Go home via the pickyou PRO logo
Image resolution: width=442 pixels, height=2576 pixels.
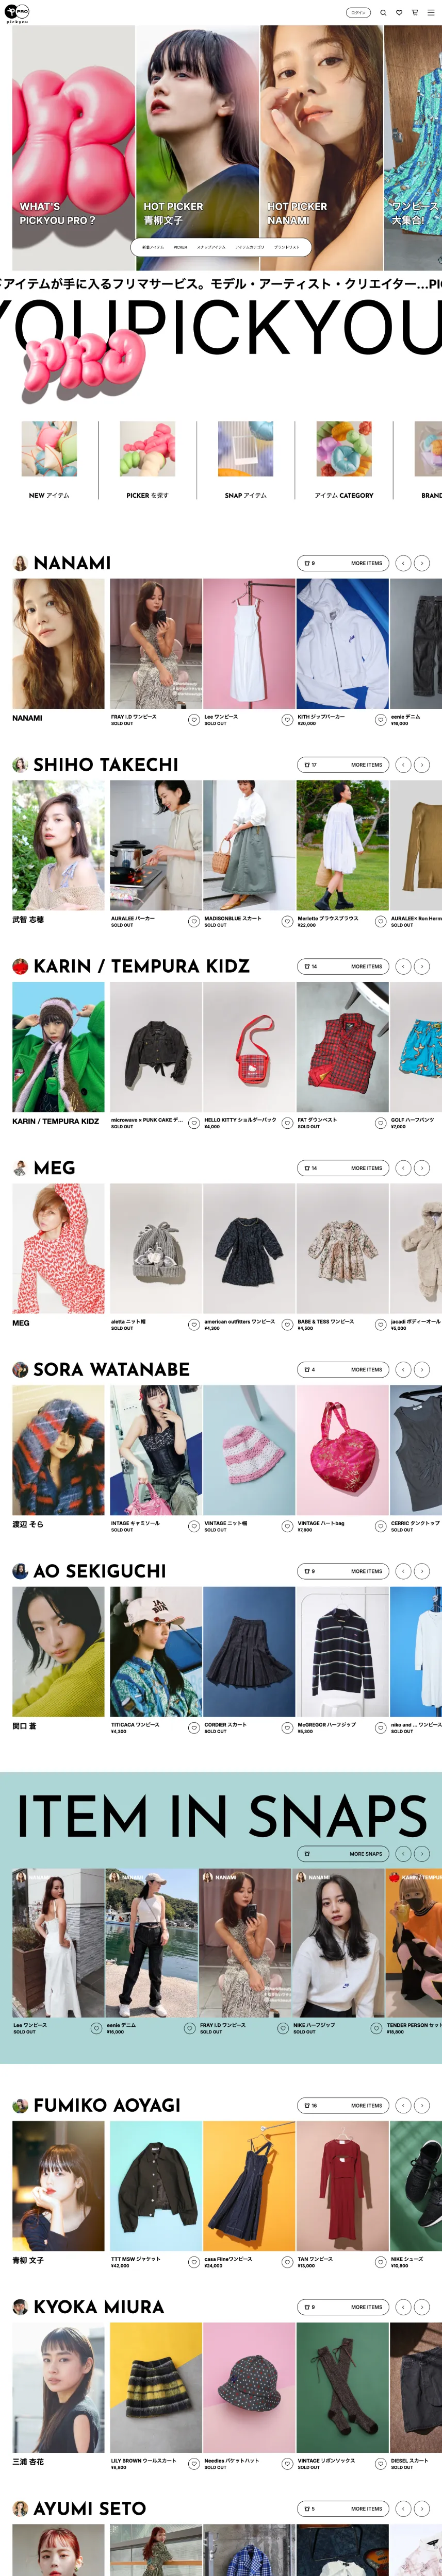[17, 13]
